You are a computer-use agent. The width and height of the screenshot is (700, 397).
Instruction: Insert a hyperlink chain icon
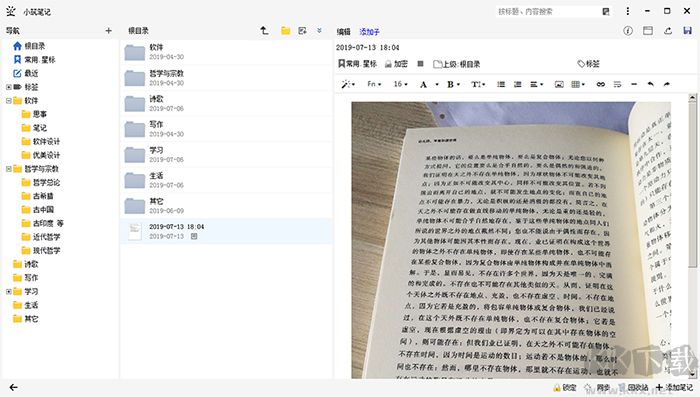pyautogui.click(x=600, y=84)
